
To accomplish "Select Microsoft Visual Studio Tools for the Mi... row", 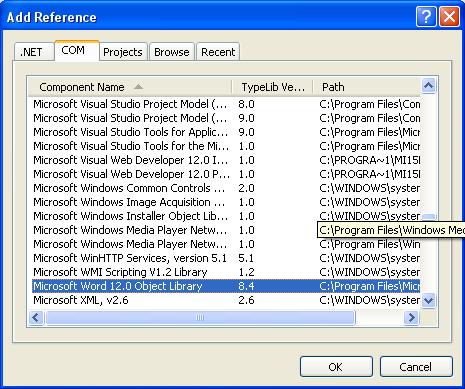I will point(226,146).
